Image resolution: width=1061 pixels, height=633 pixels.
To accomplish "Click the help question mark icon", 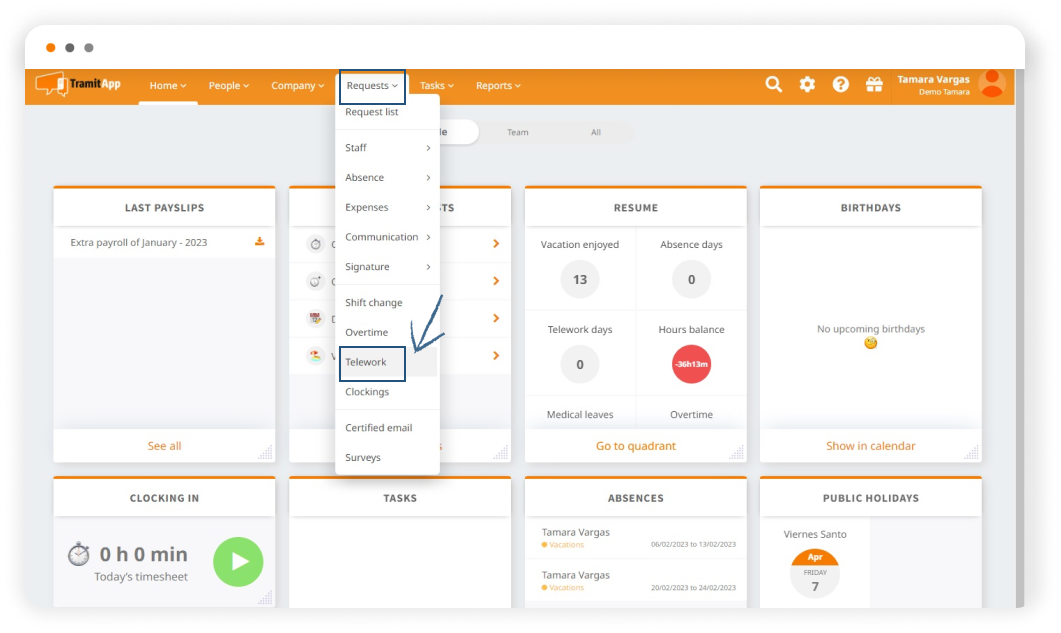I will pos(840,85).
